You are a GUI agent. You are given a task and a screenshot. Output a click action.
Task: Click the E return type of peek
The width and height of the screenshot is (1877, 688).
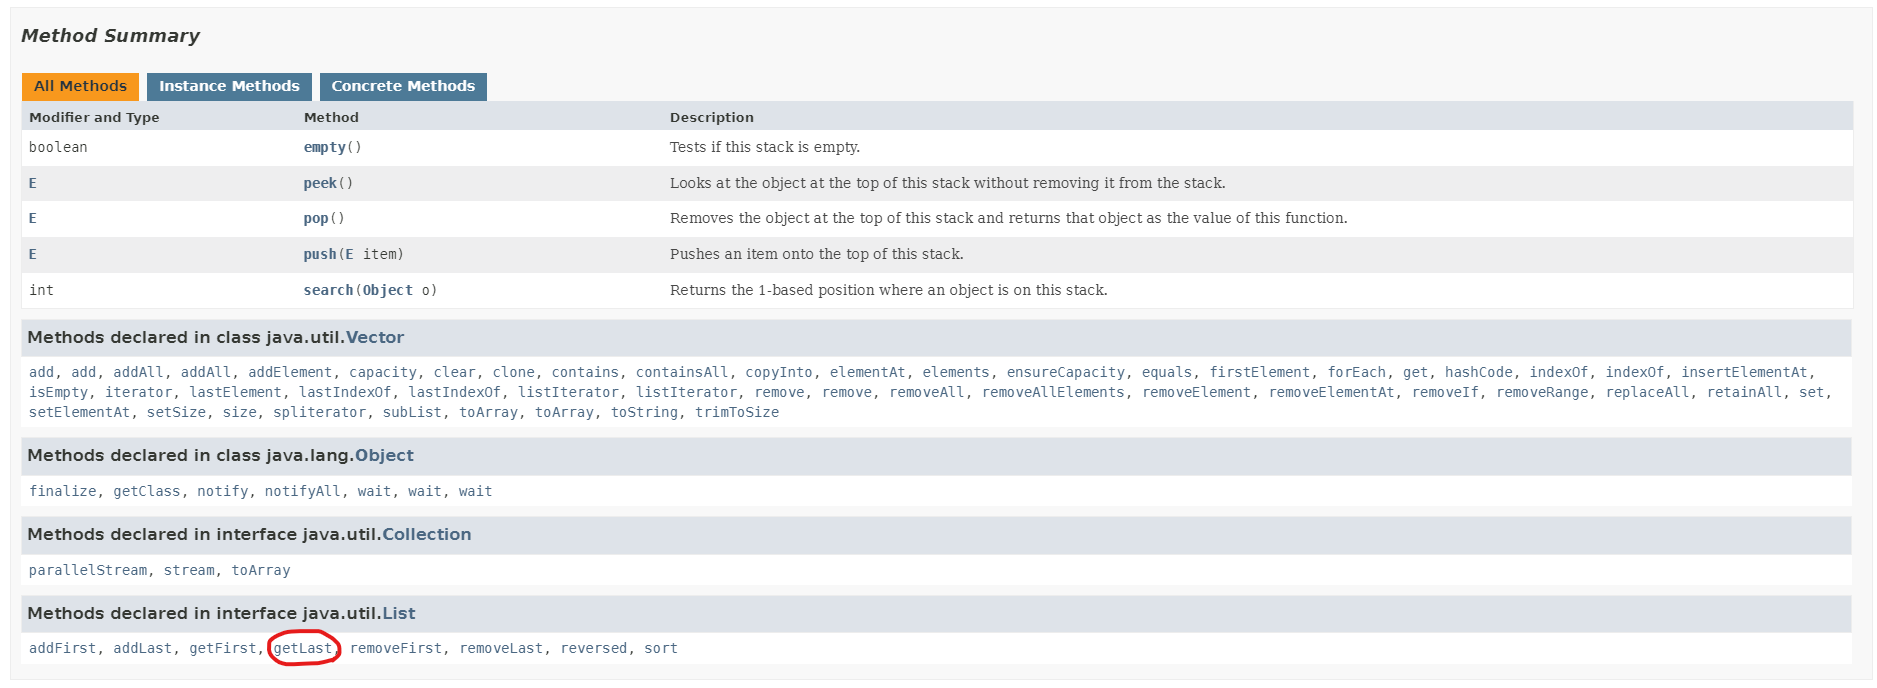click(33, 183)
